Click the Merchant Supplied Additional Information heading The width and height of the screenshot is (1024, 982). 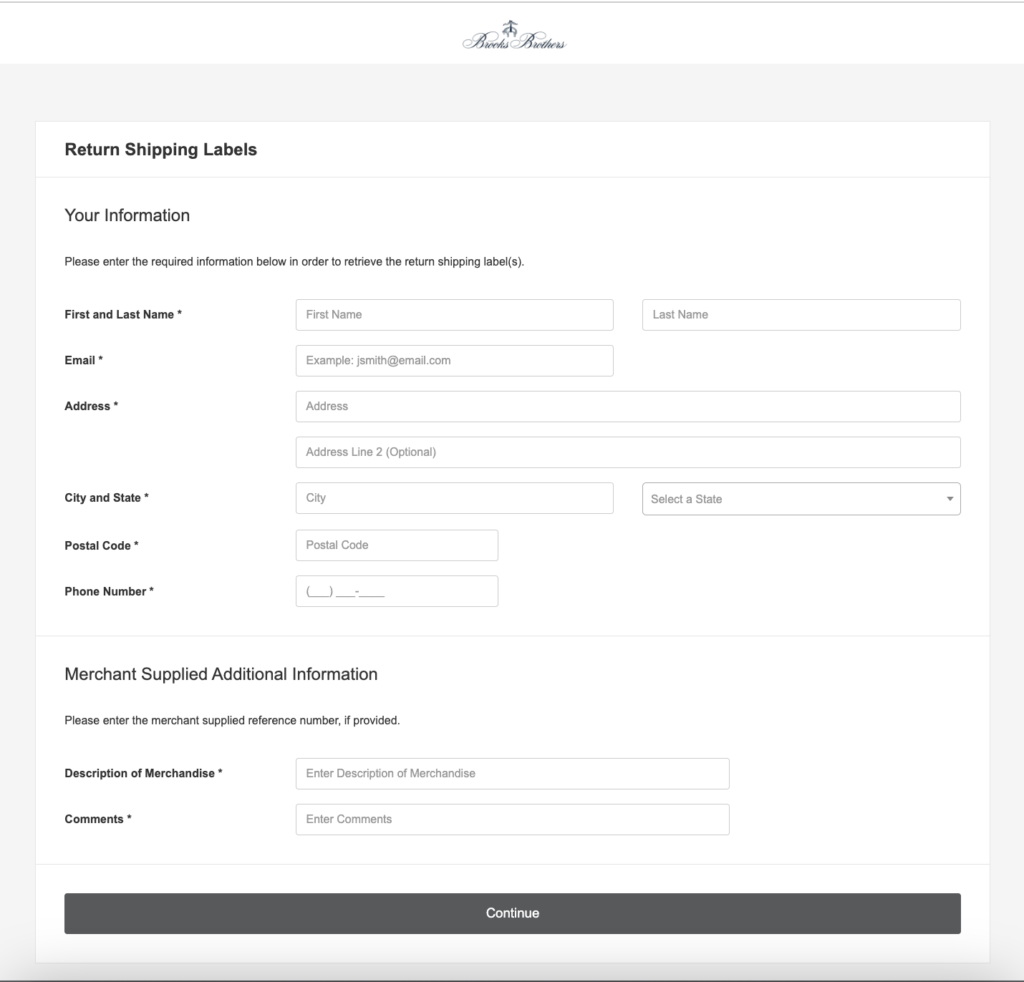[221, 674]
